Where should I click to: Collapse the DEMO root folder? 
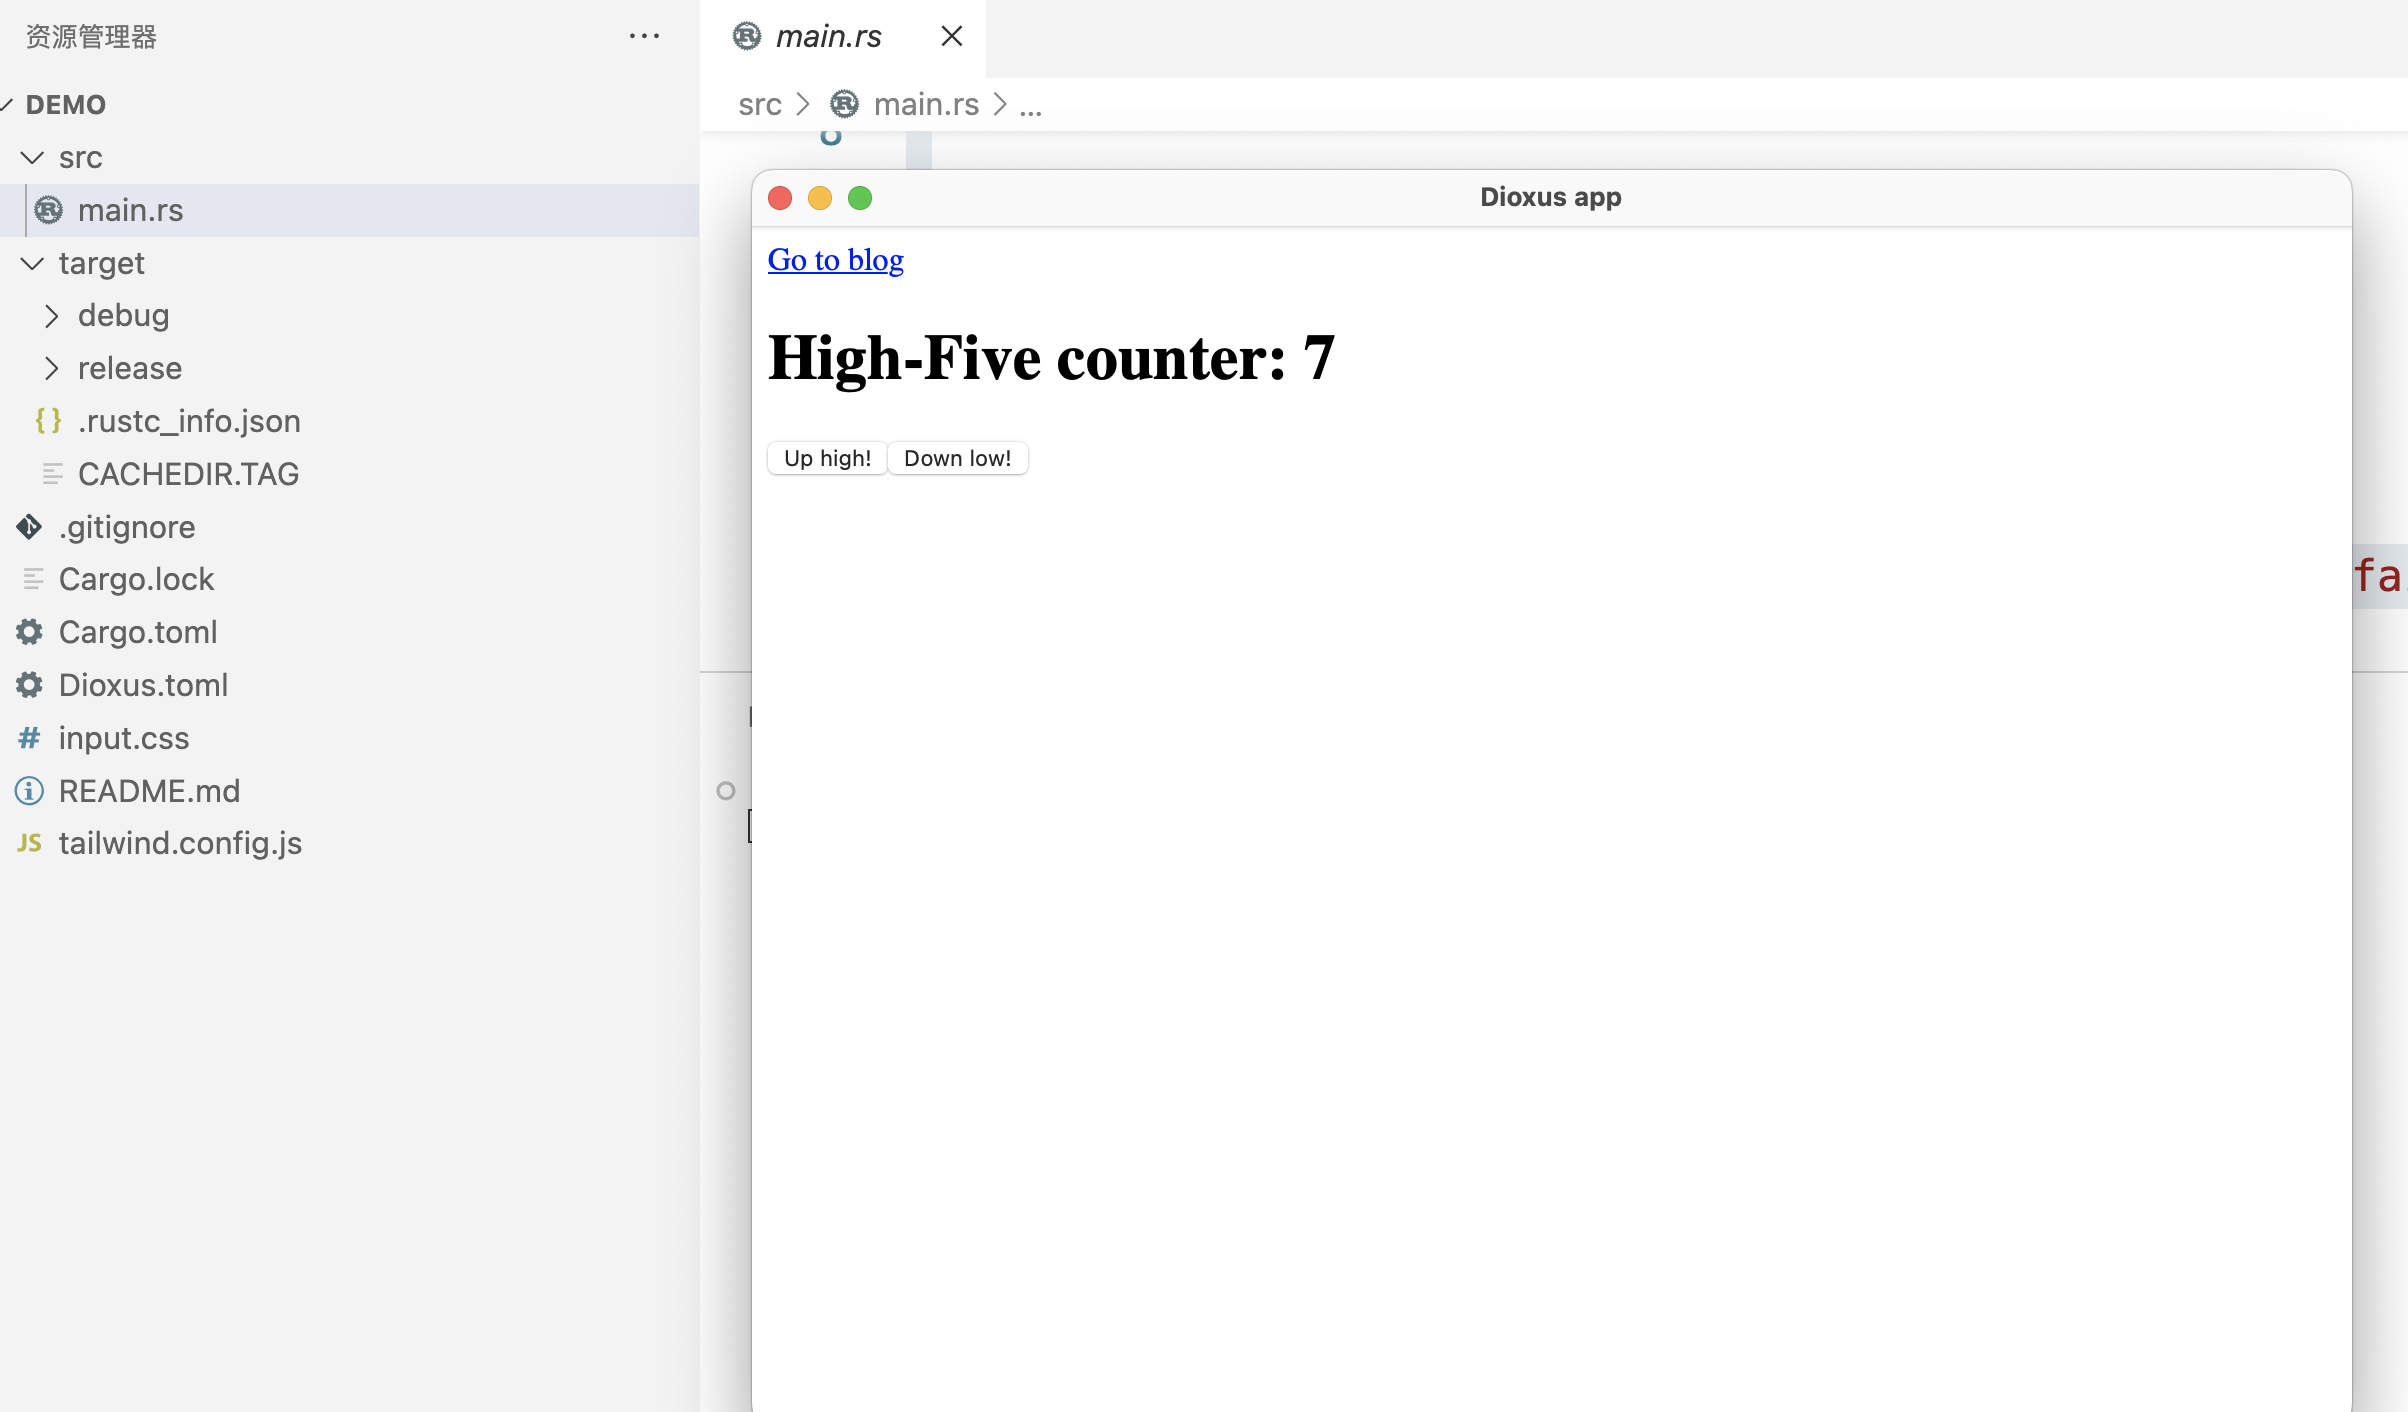(x=7, y=104)
